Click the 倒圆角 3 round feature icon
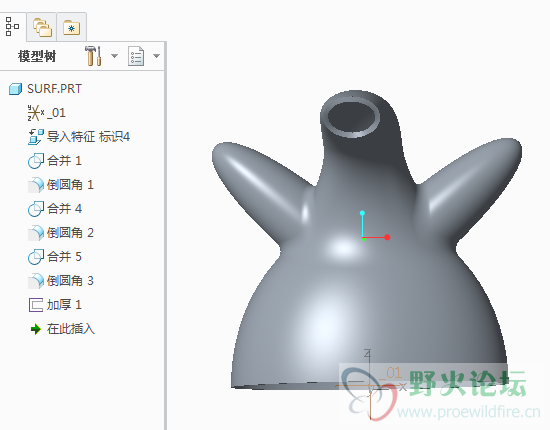This screenshot has height=430, width=550. click(x=36, y=281)
